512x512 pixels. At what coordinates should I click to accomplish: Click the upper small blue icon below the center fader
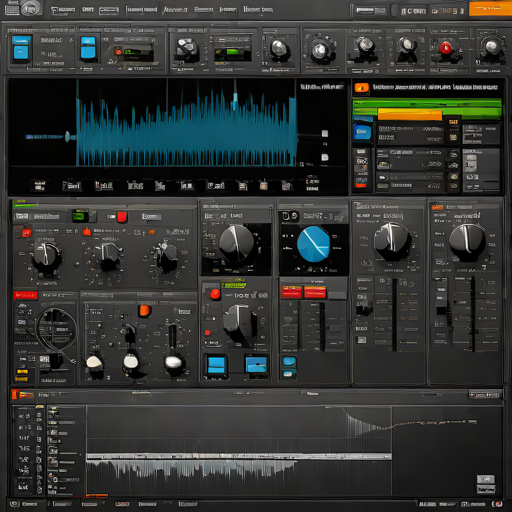click(x=289, y=361)
